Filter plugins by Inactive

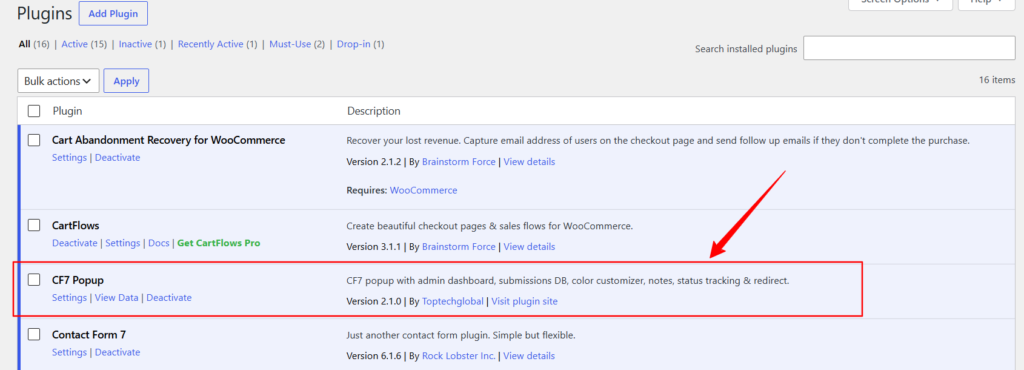pos(135,44)
